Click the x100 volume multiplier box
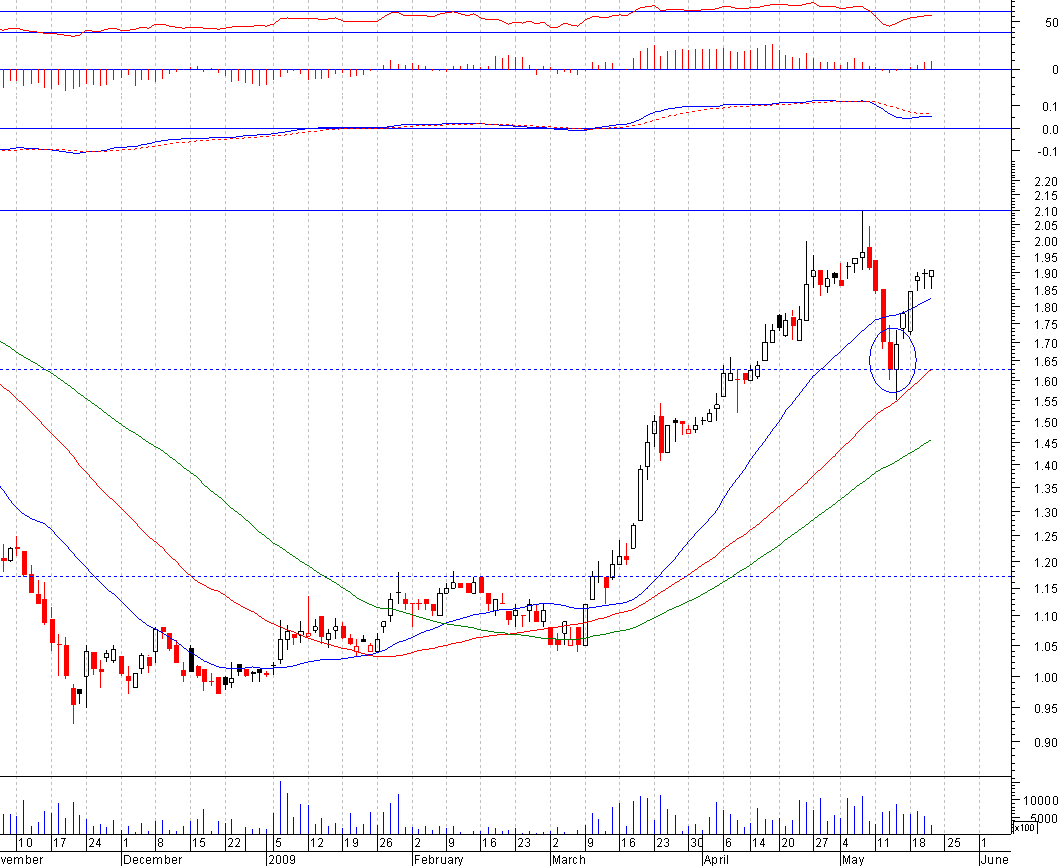The height and width of the screenshot is (866, 1062). click(x=1024, y=827)
